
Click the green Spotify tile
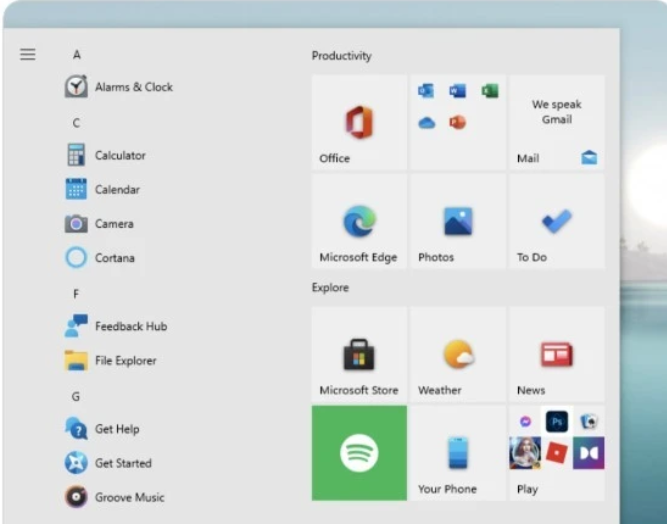(x=359, y=453)
